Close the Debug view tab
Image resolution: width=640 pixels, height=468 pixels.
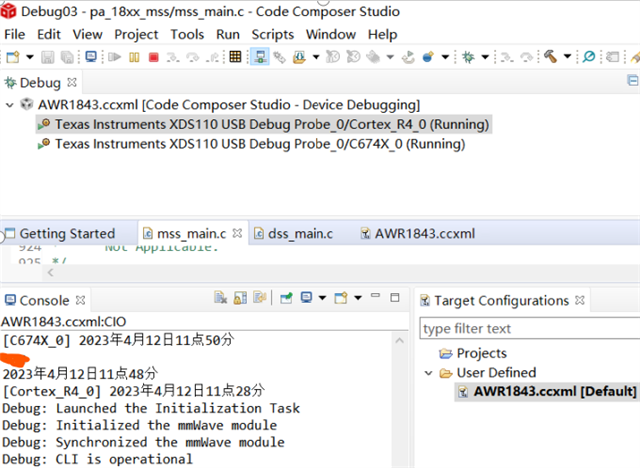pyautogui.click(x=72, y=82)
